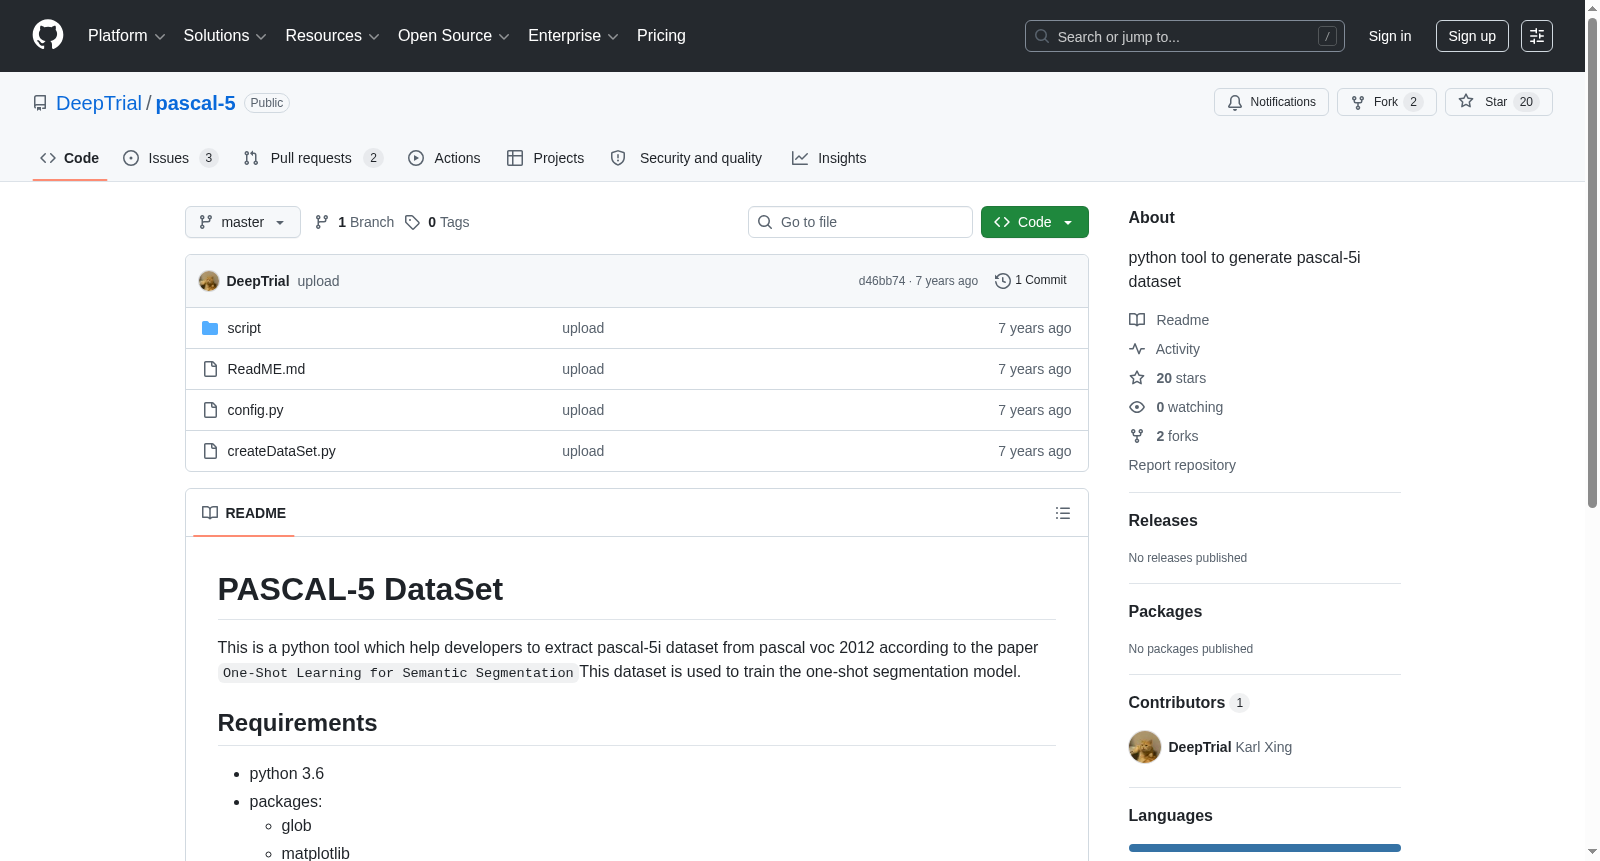Click the 0 Tags link
Screen dimensions: 1600x861
[x=437, y=222]
